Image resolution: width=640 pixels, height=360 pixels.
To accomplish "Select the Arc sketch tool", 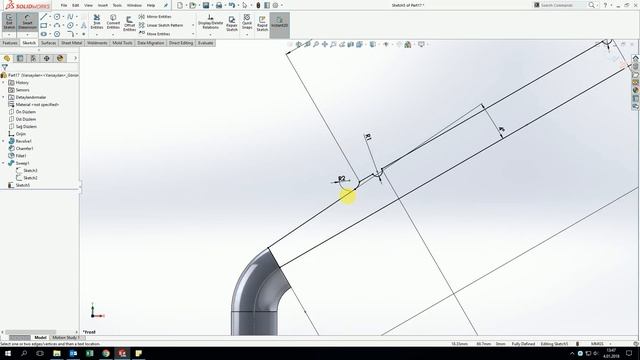I will 57,25.
